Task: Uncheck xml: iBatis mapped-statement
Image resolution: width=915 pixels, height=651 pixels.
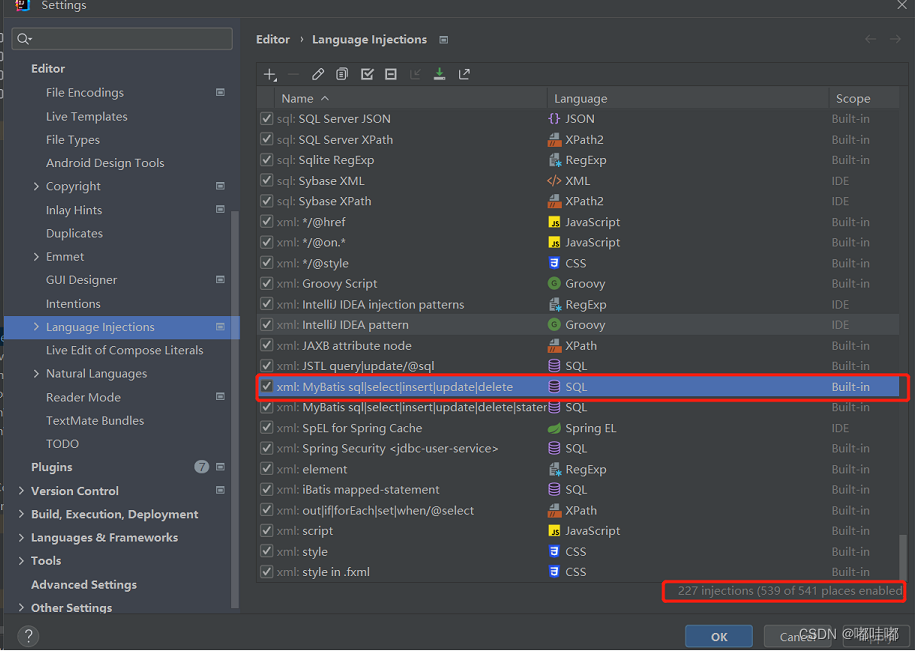Action: coord(267,489)
